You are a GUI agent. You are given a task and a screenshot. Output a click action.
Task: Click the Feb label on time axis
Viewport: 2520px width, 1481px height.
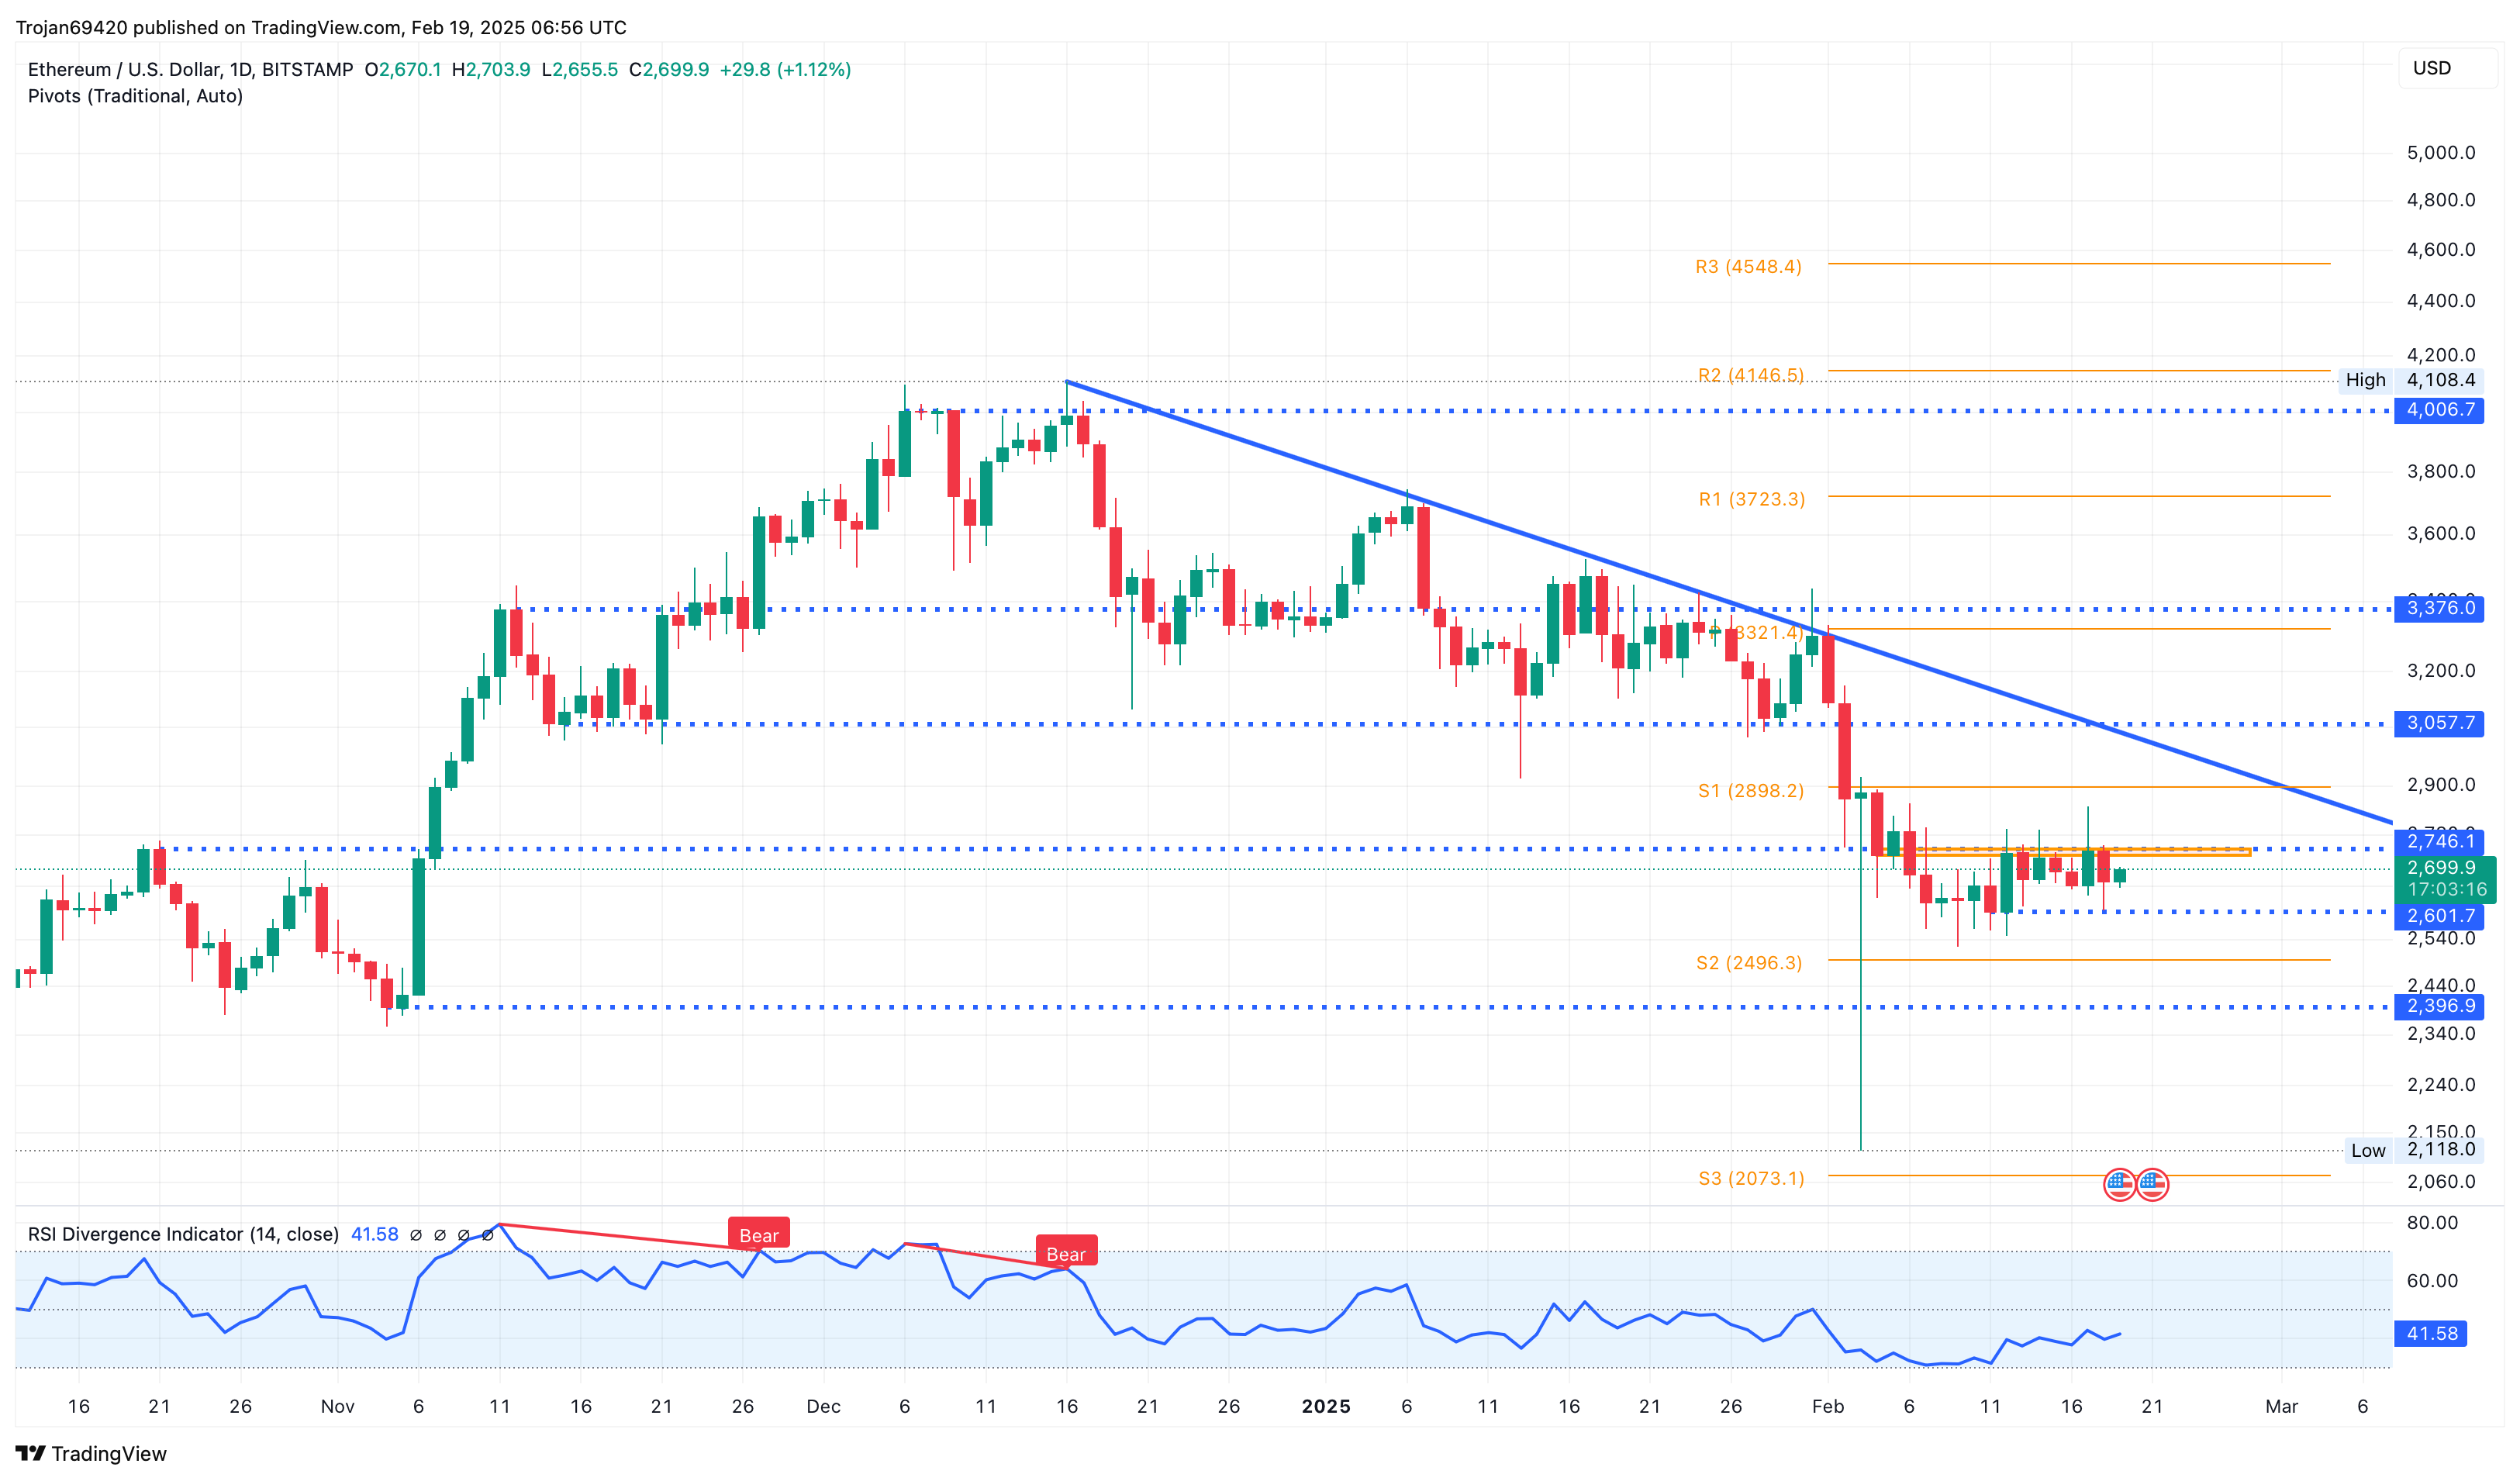click(1828, 1407)
